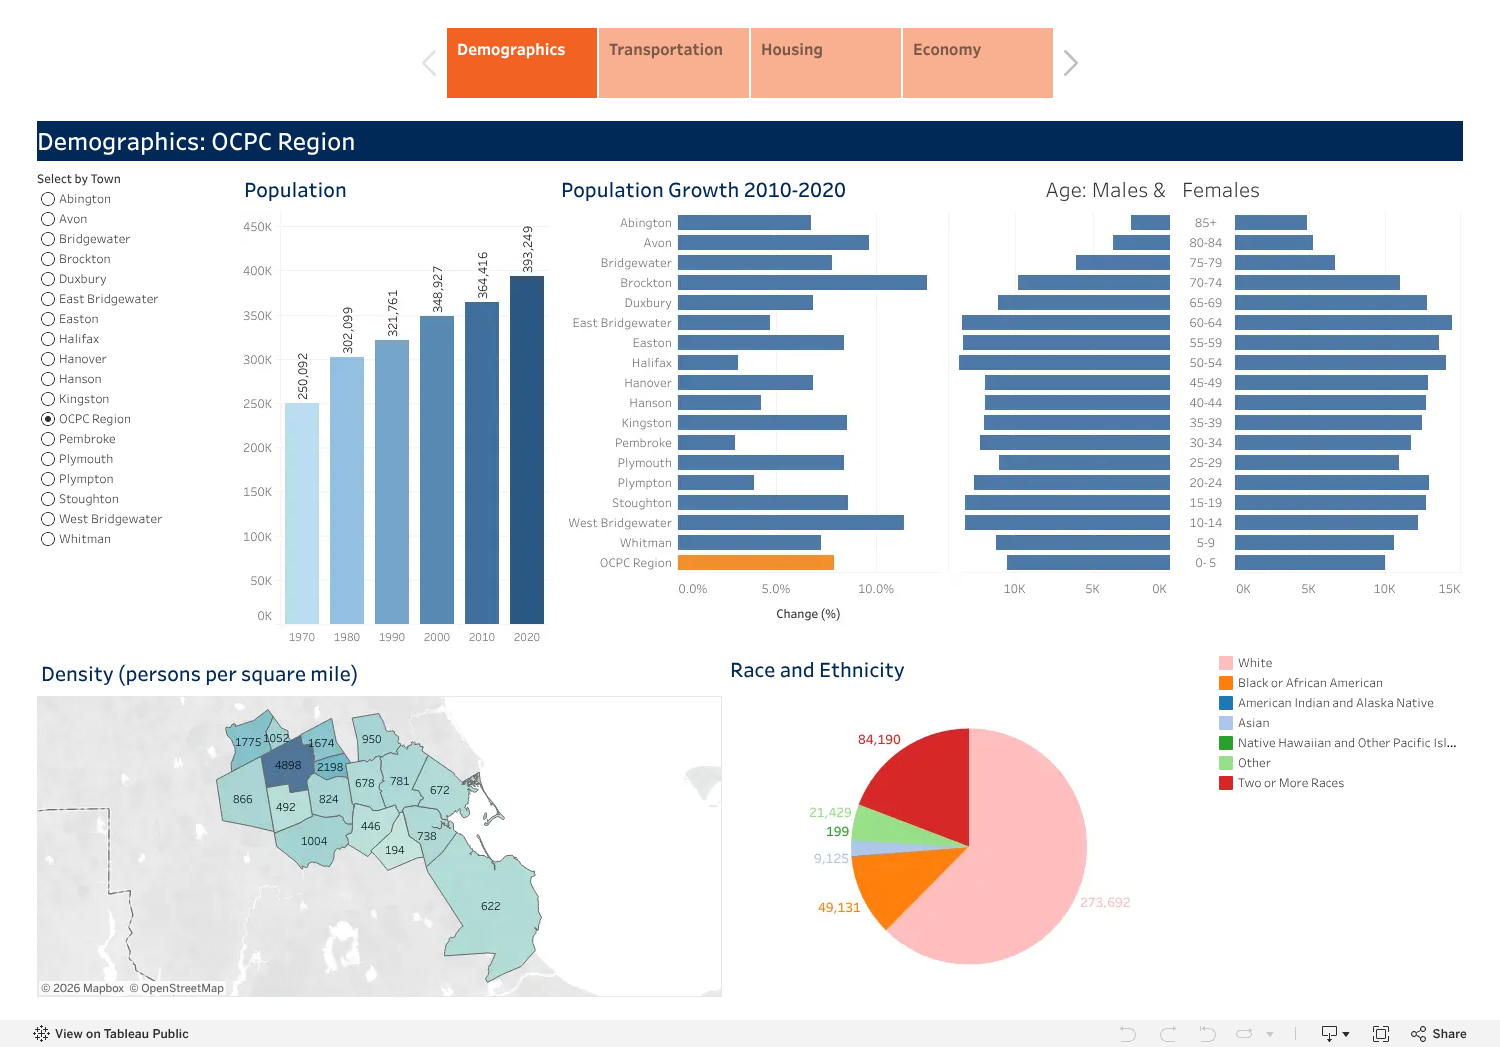Switch to the Housing tab
The image size is (1500, 1047).
click(x=826, y=63)
